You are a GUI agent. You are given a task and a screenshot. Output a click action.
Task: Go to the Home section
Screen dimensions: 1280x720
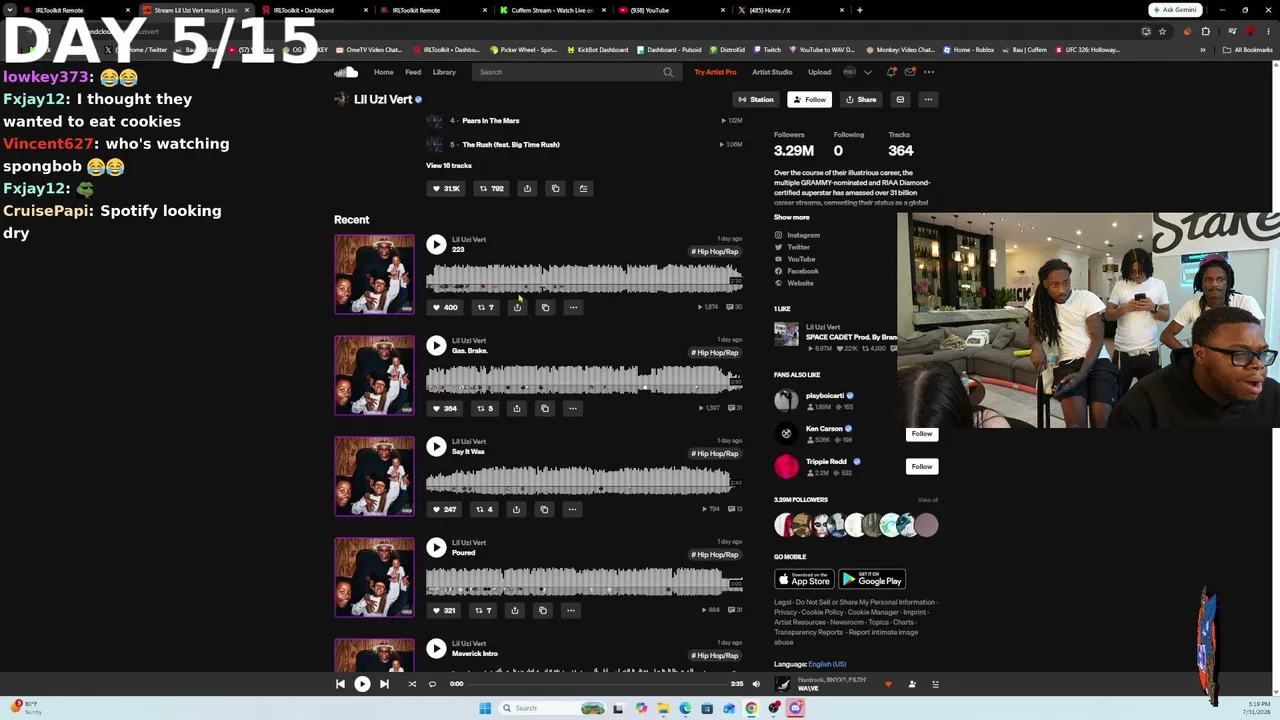click(x=384, y=72)
